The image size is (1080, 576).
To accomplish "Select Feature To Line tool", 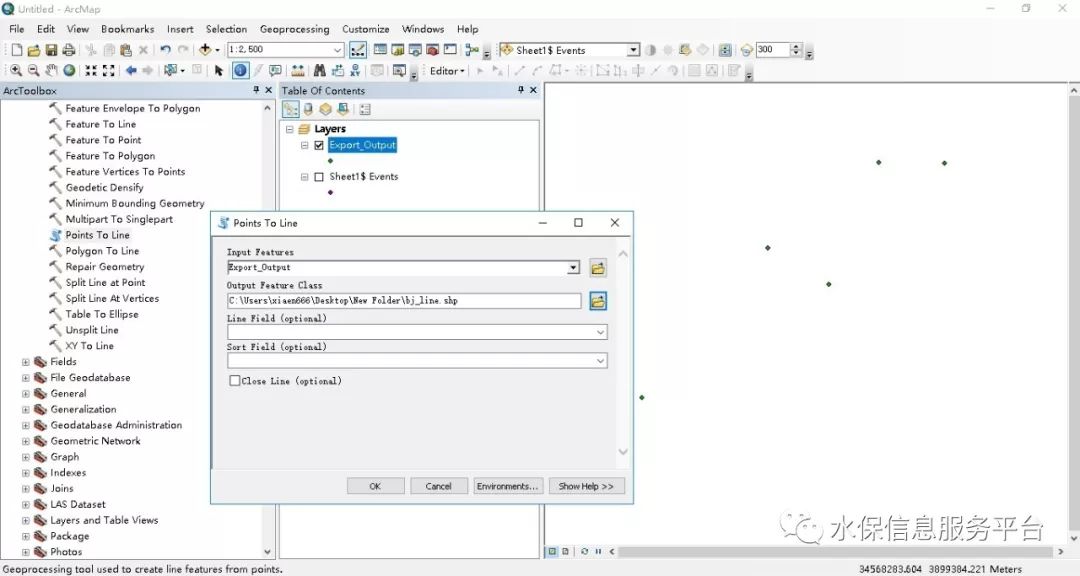I will click(x=101, y=124).
